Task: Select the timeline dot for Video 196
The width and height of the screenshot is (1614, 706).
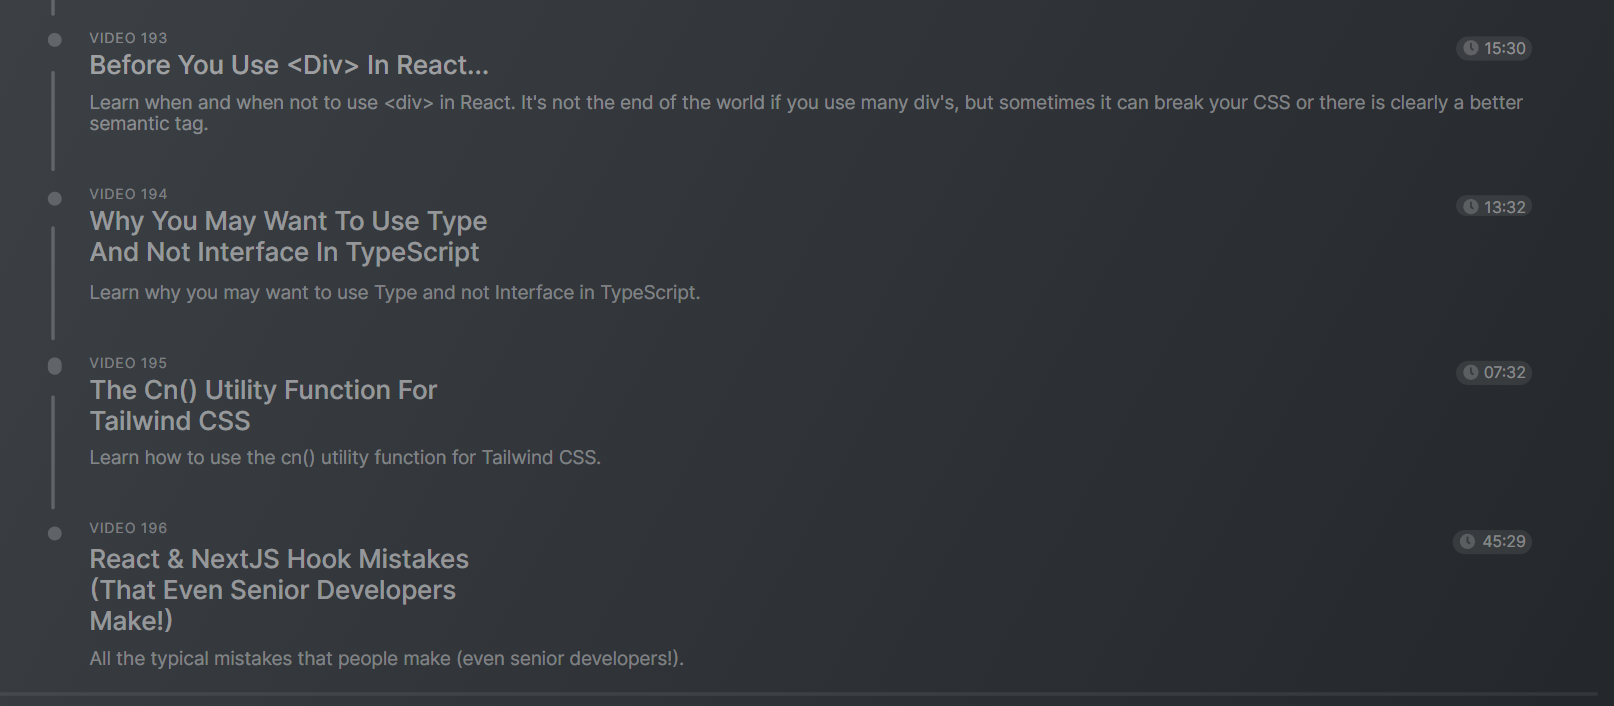Action: click(x=55, y=533)
